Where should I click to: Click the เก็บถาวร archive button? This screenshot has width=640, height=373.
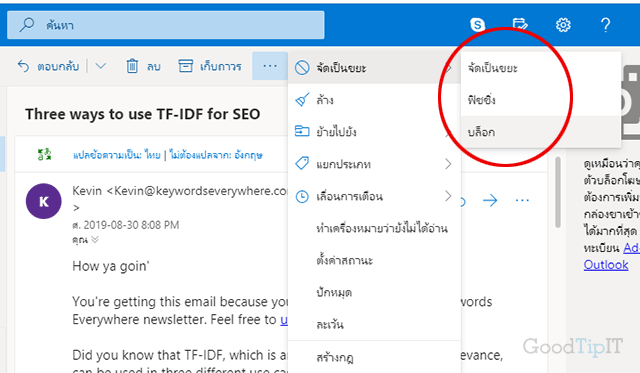point(210,66)
